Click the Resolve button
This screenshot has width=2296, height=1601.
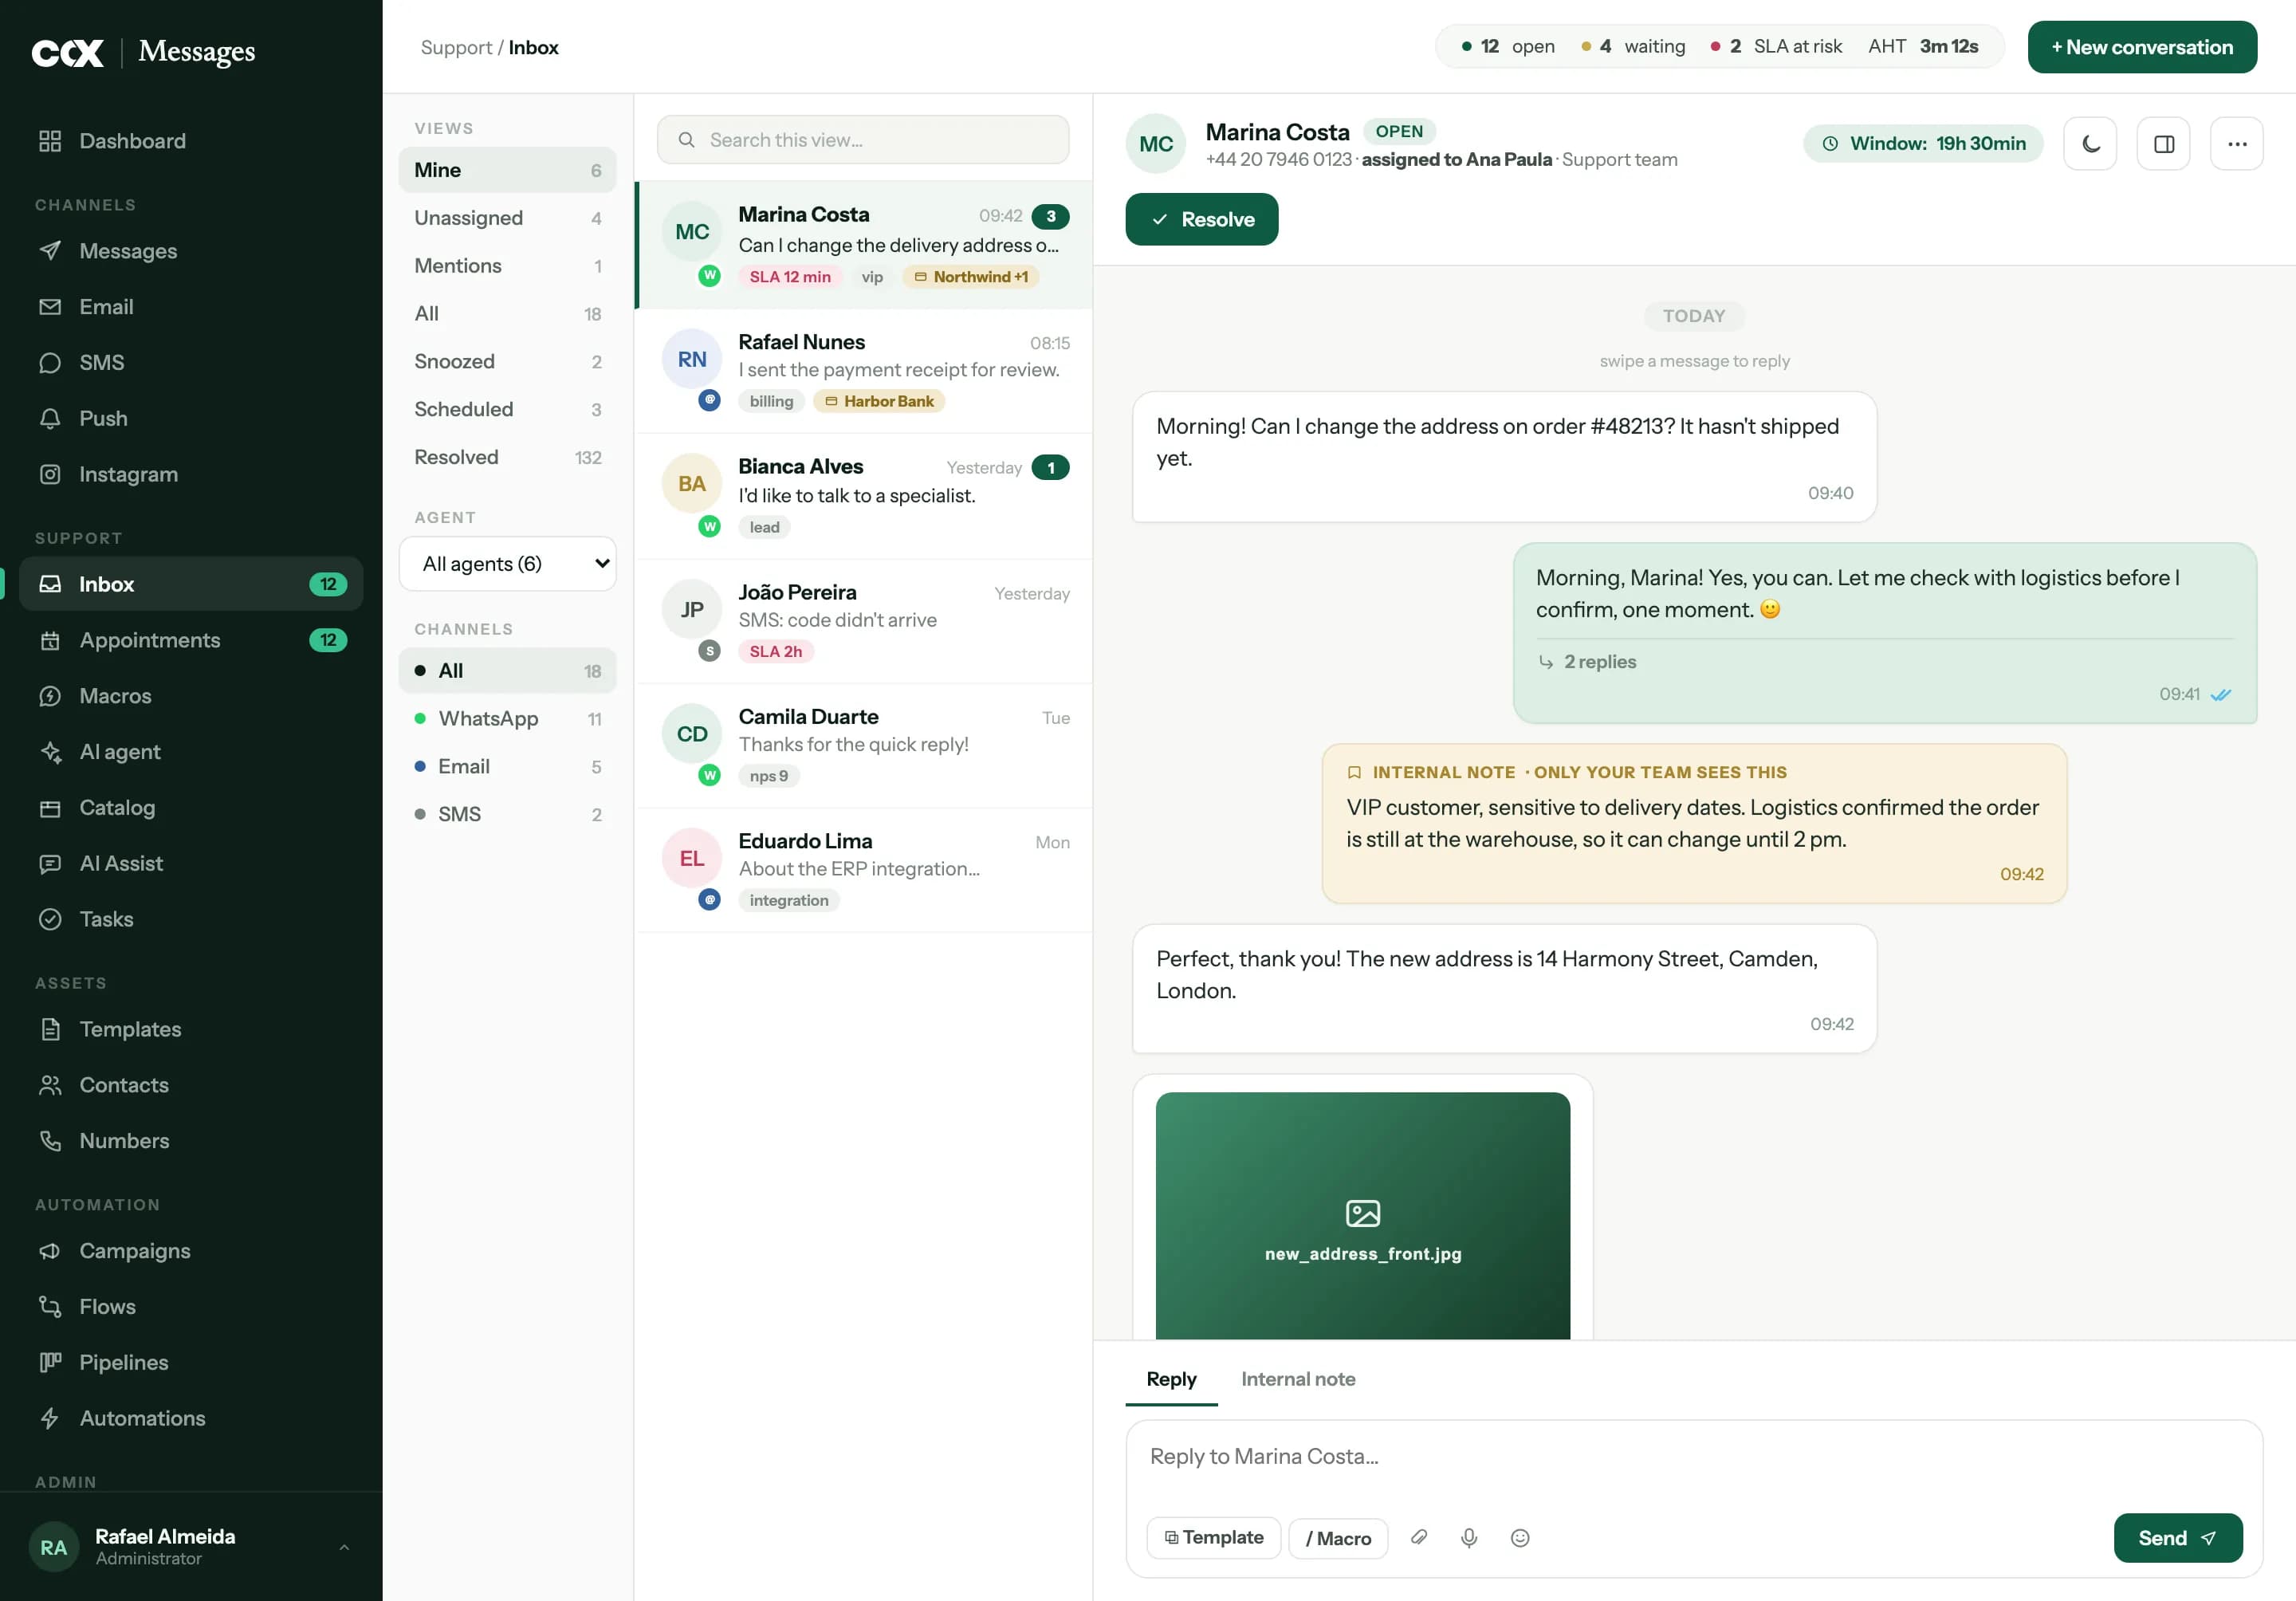coord(1201,219)
